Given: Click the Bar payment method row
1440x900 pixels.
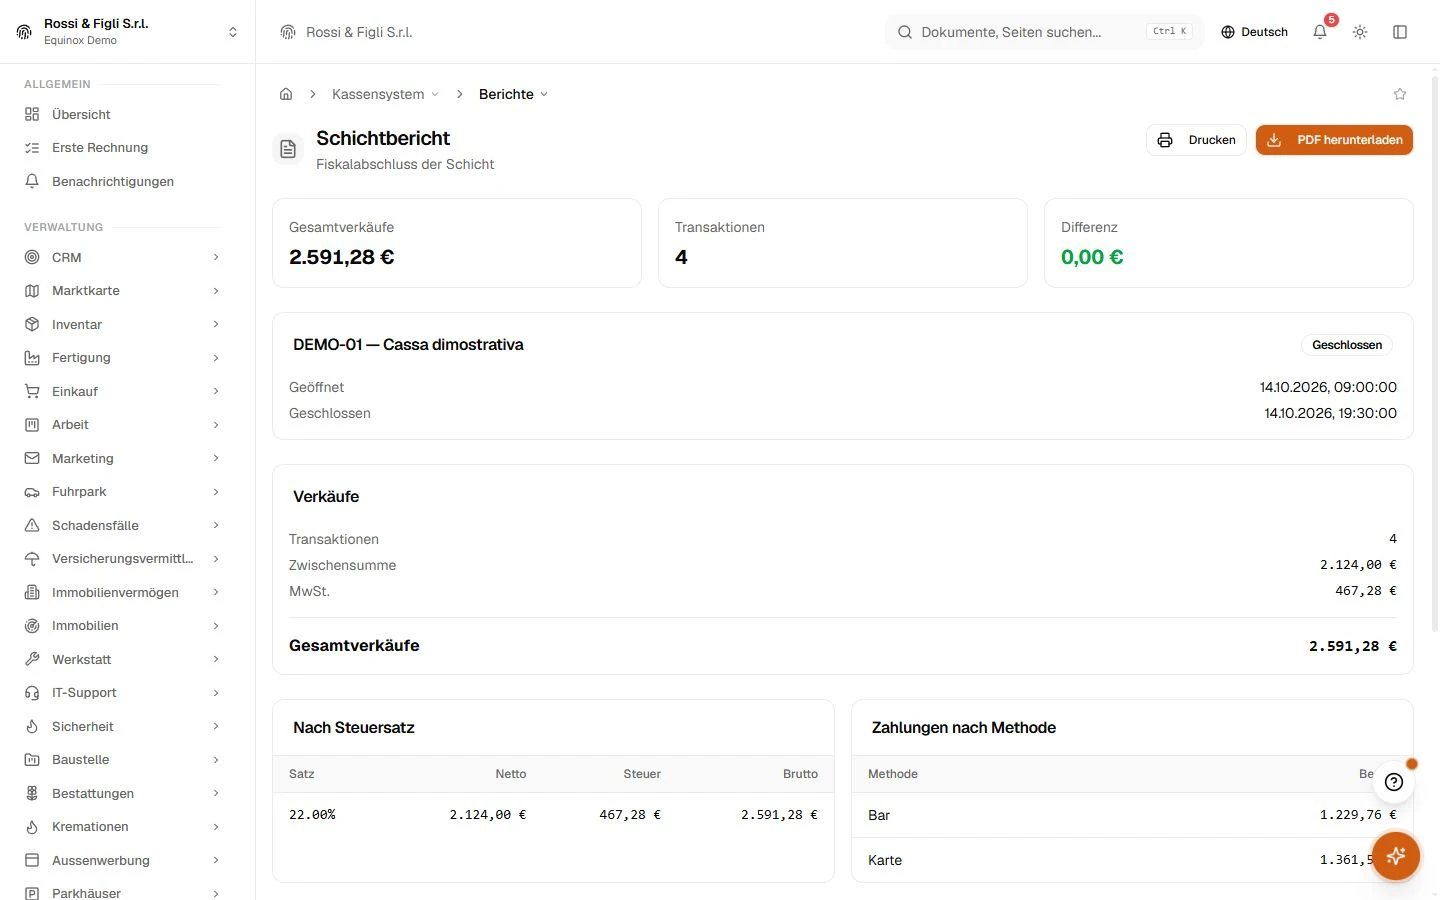Looking at the screenshot, I should pyautogui.click(x=1132, y=815).
